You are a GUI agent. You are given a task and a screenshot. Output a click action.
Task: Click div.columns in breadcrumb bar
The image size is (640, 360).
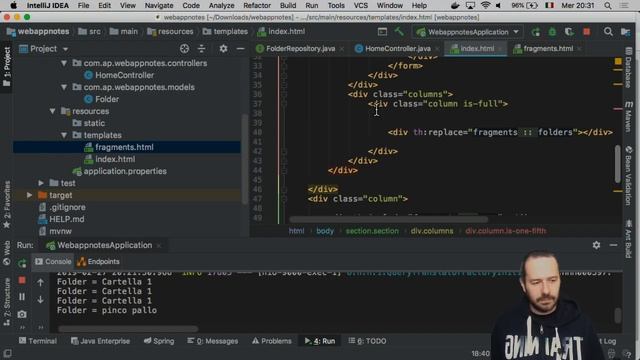(432, 231)
